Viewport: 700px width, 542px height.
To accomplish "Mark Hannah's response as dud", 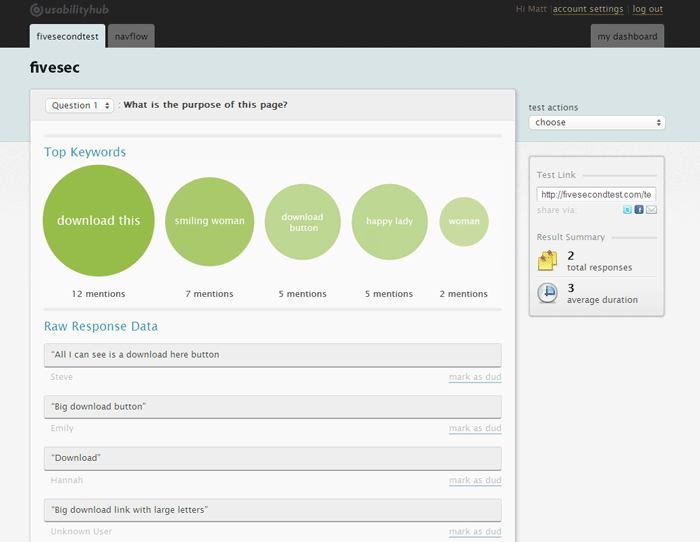I will pos(475,480).
